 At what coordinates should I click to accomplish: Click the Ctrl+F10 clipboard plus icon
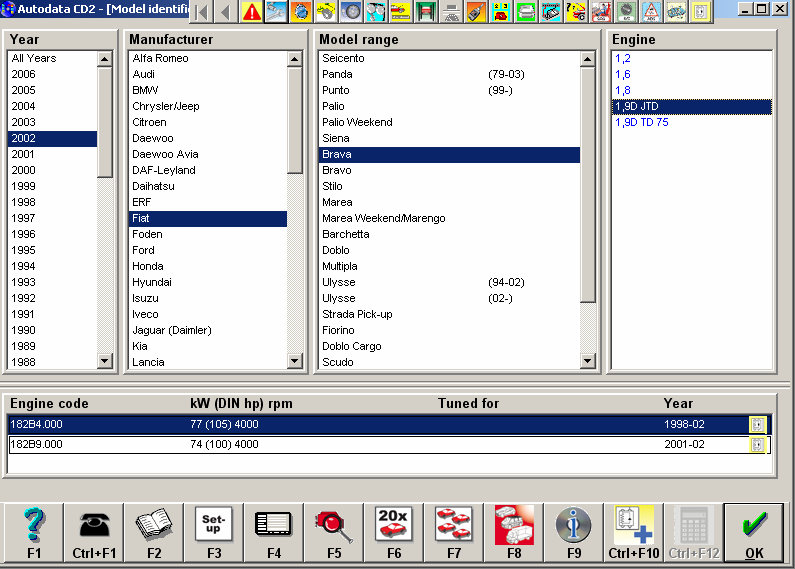click(x=634, y=531)
